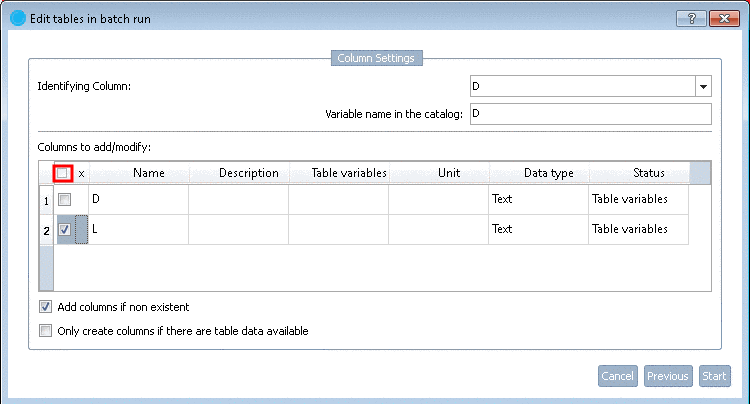Click the empty Unit cell in row L
The image size is (750, 404).
(439, 229)
